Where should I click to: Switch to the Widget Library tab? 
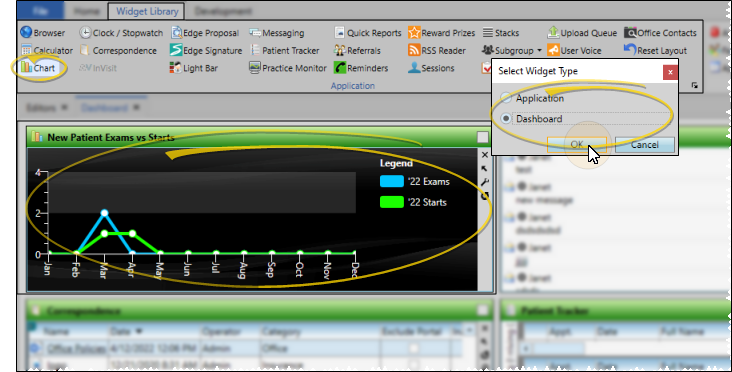click(x=147, y=11)
